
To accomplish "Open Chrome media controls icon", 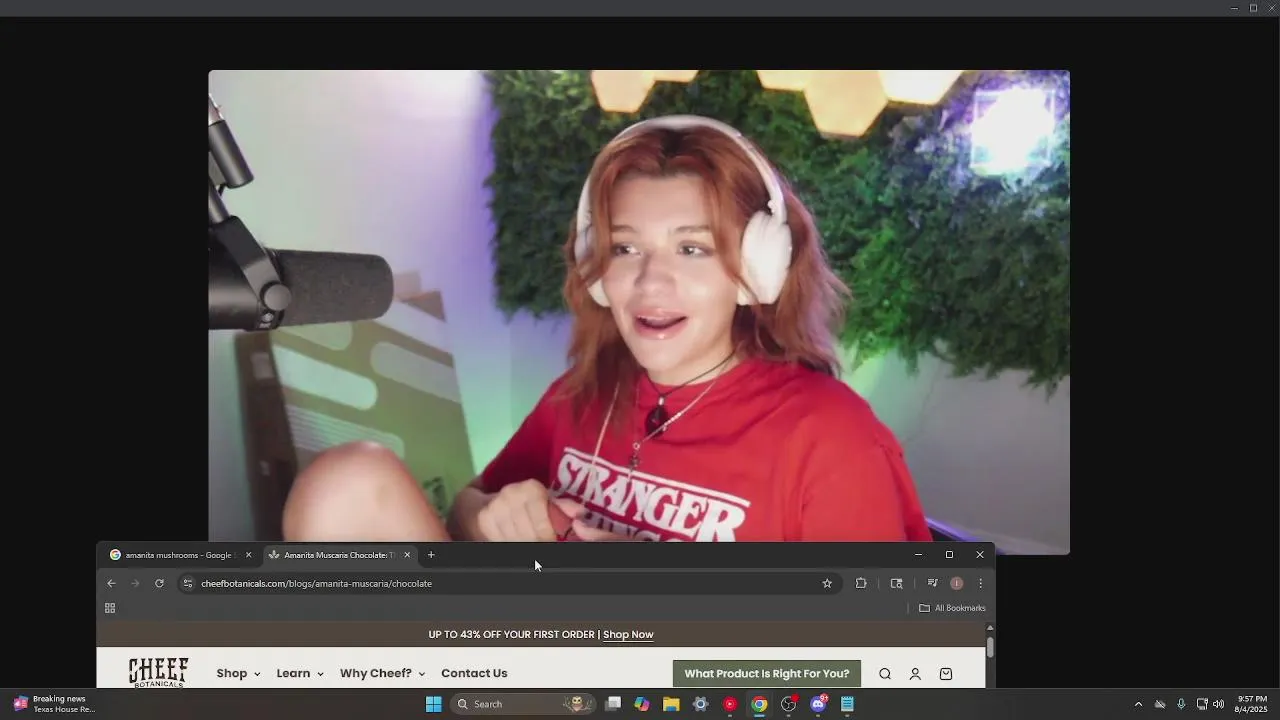I will pos(932,583).
